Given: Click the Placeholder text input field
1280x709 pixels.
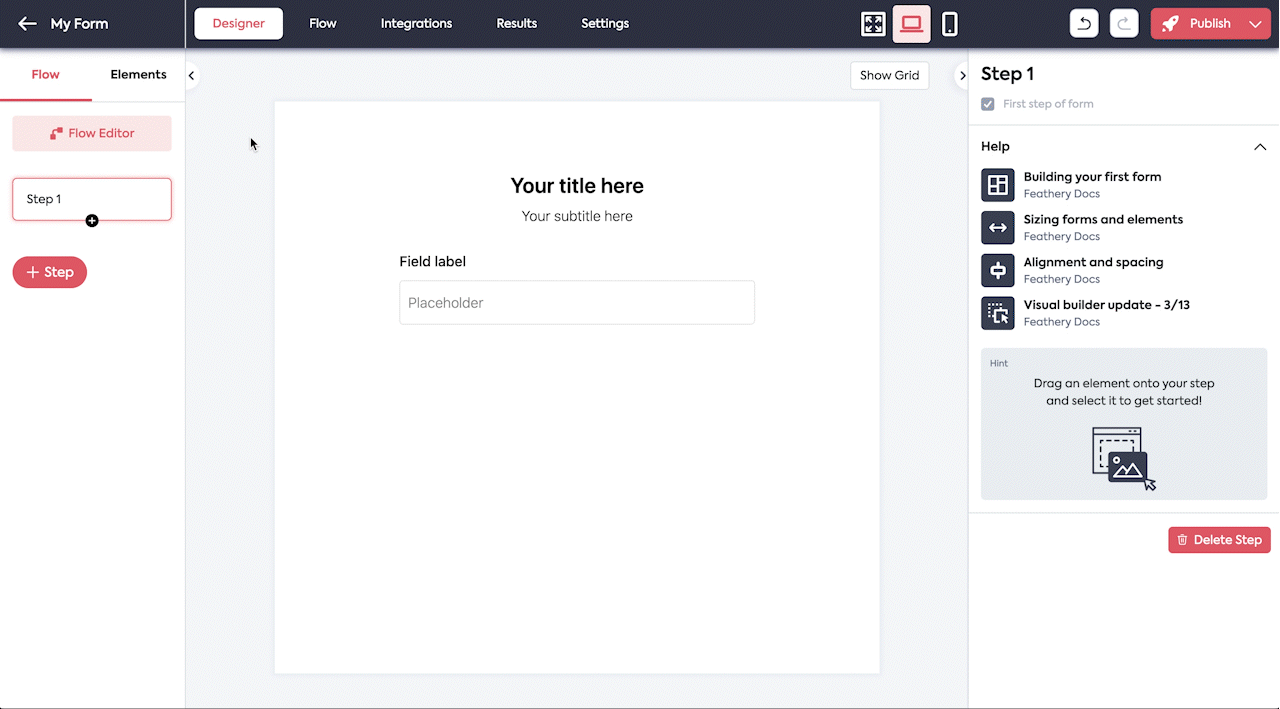Looking at the screenshot, I should click(577, 303).
